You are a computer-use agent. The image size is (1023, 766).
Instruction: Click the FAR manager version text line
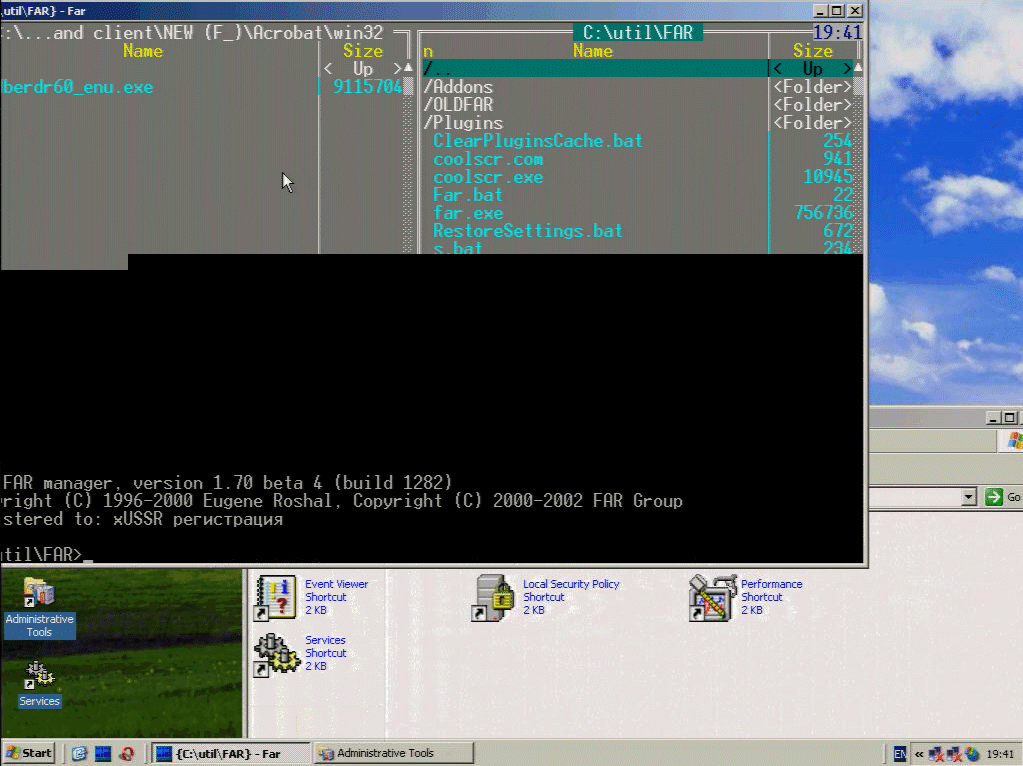point(227,483)
